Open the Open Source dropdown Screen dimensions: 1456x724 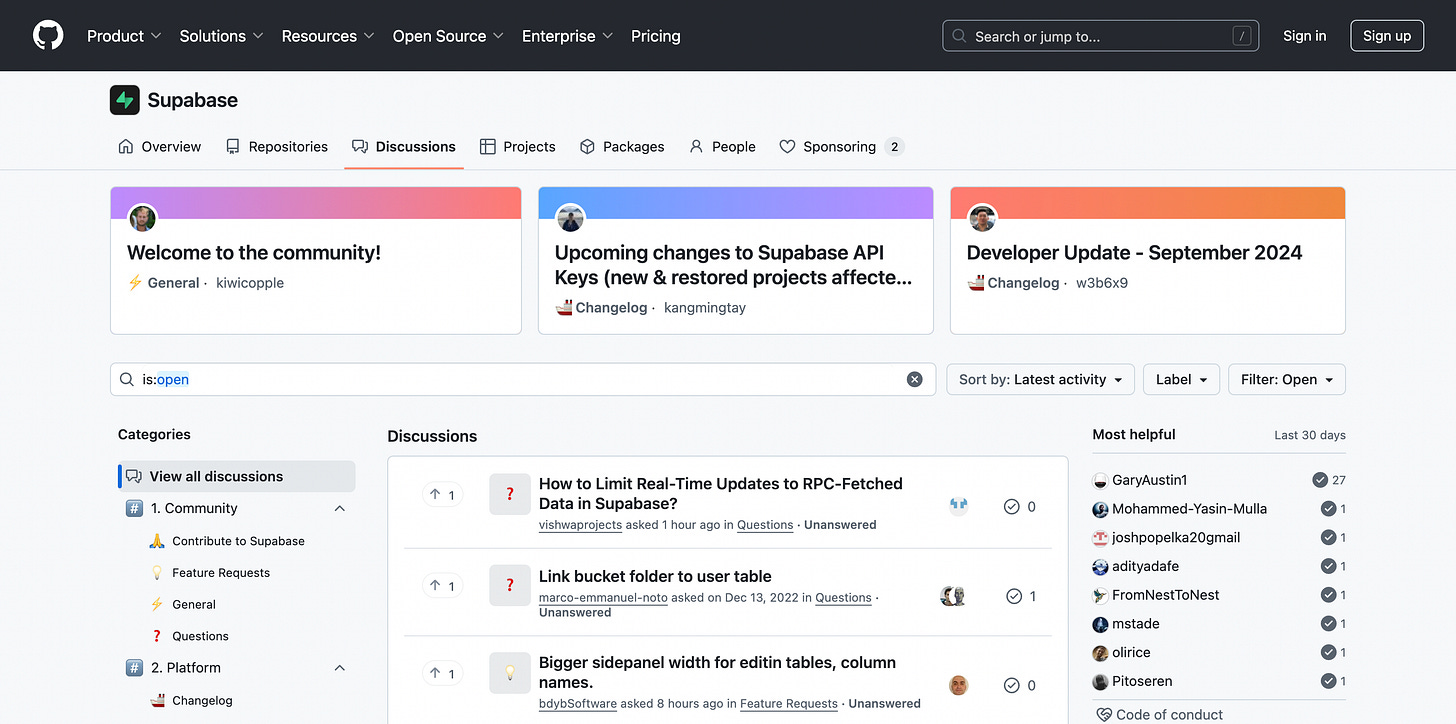coord(448,36)
